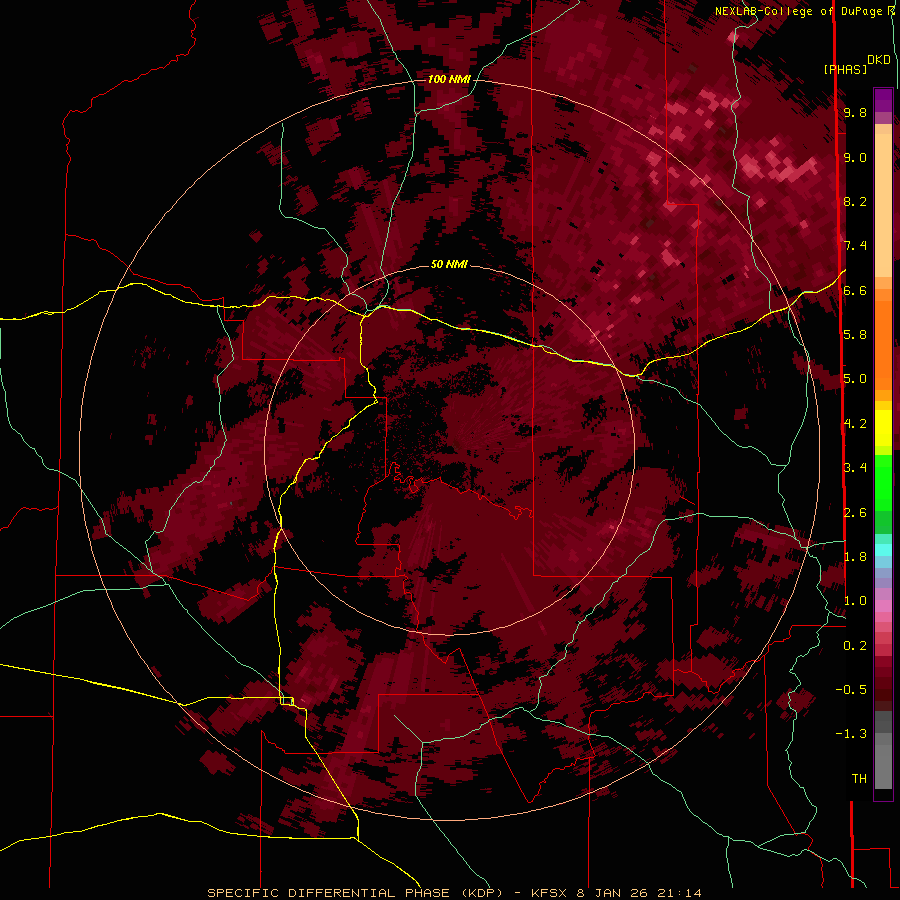Click the "50 NMI" range ring label
The image size is (900, 900).
tap(449, 264)
